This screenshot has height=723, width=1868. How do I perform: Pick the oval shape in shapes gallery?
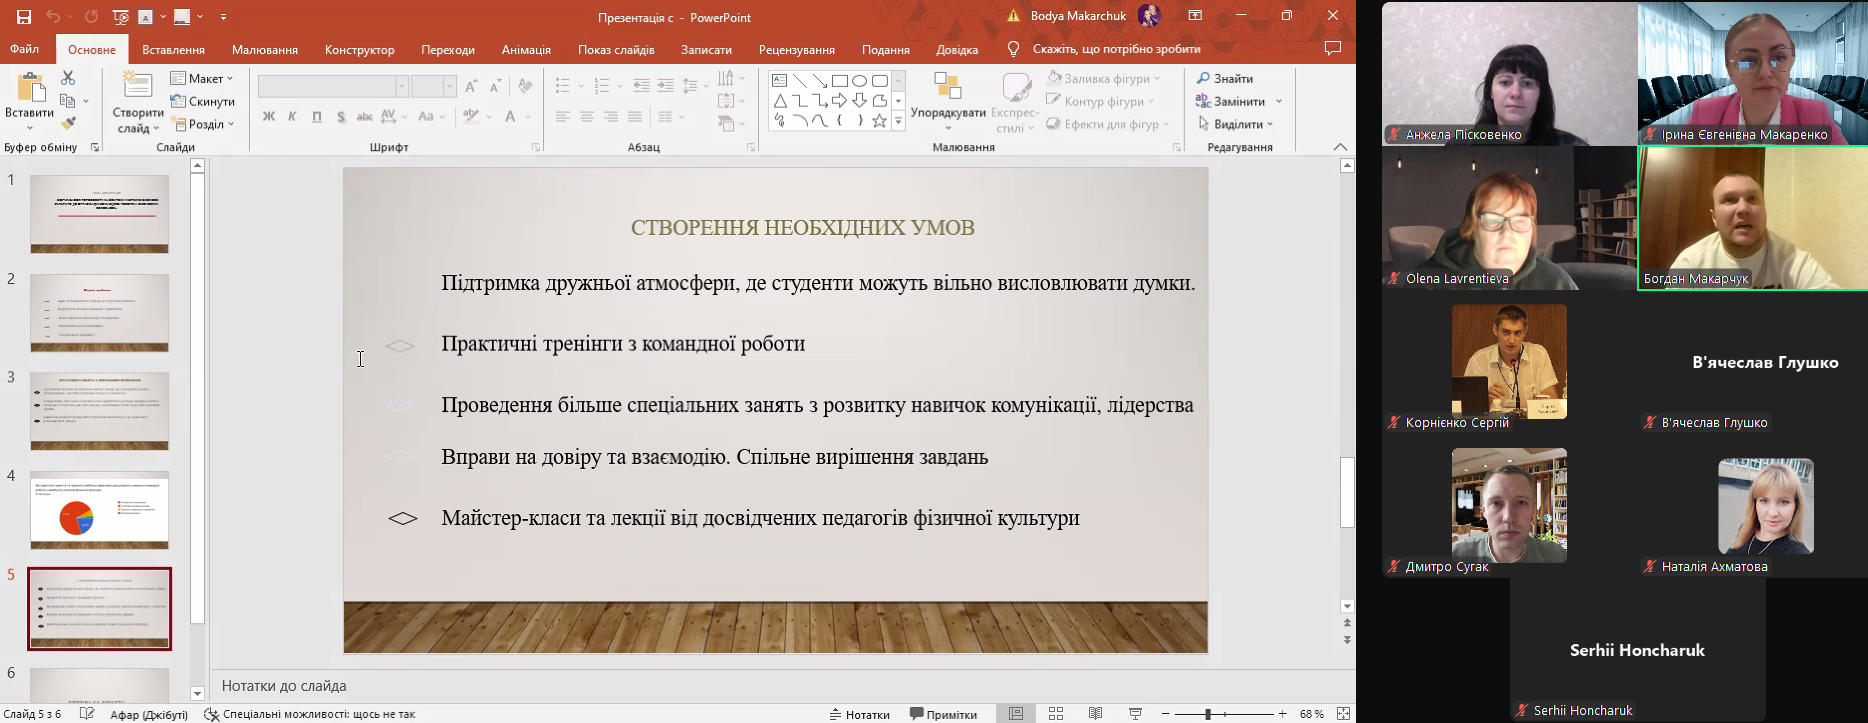click(860, 81)
